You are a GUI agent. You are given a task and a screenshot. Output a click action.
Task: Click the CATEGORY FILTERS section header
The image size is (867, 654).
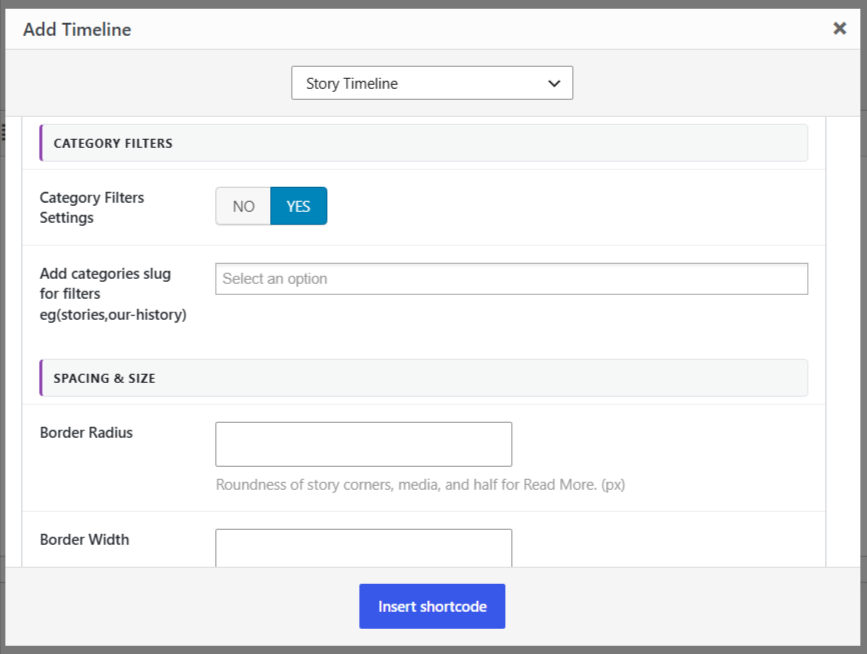[x=424, y=143]
